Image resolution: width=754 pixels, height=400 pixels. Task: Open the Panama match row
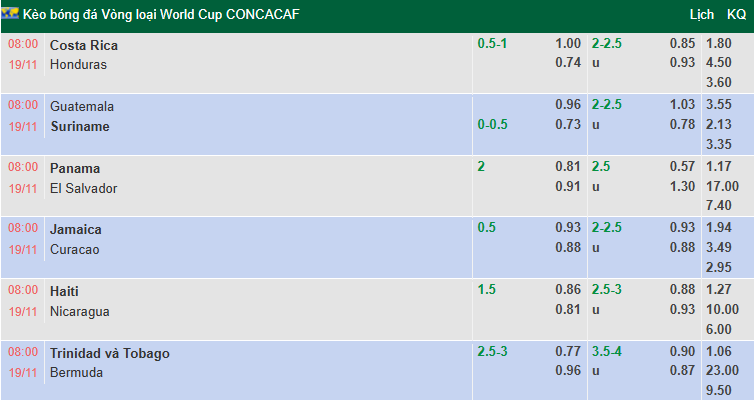(75, 168)
